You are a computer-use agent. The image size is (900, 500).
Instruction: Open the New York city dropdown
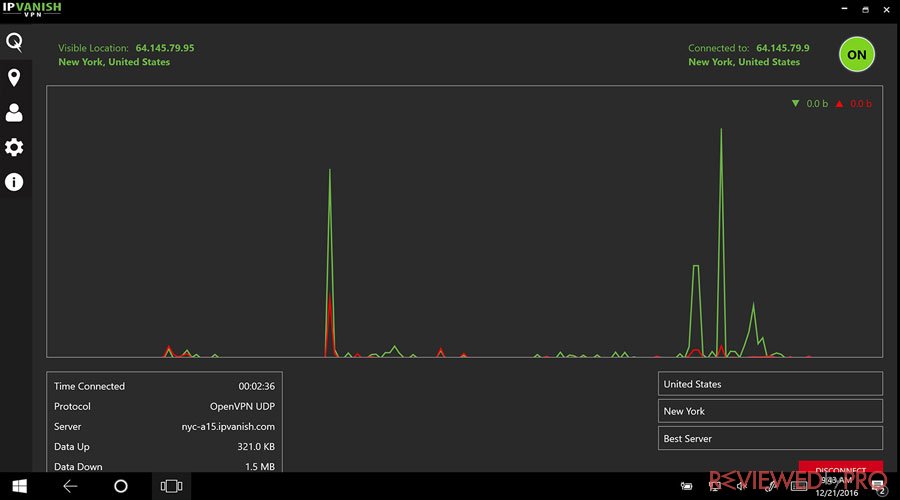(x=770, y=411)
